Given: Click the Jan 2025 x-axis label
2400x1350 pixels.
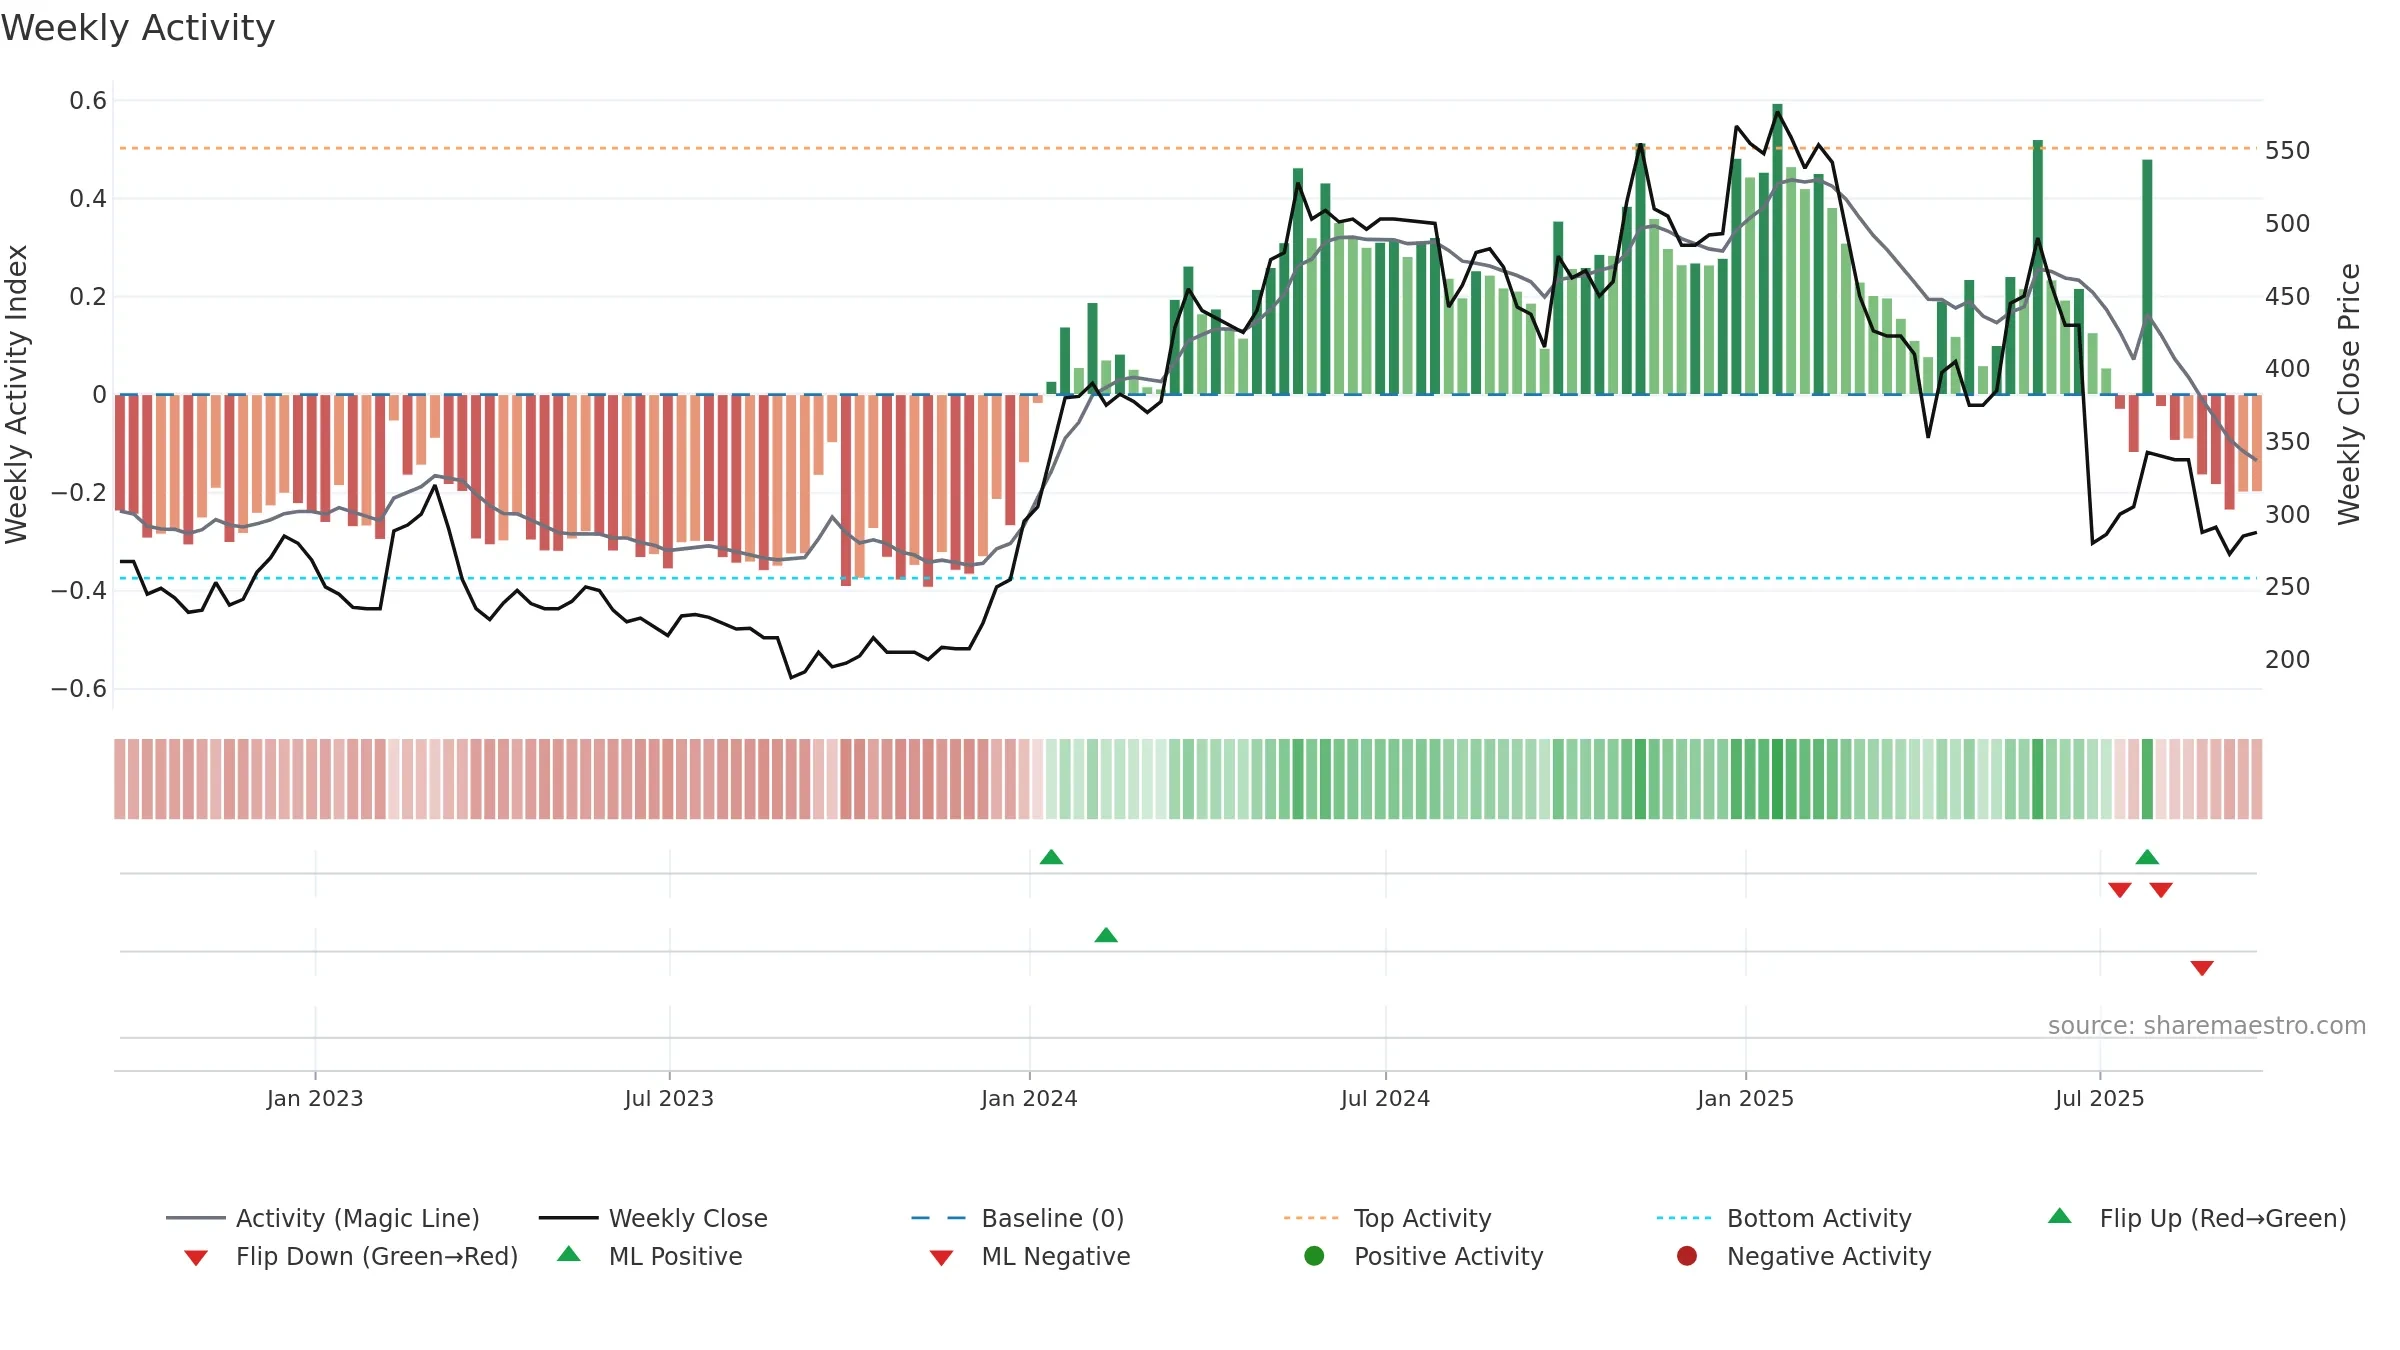Looking at the screenshot, I should (x=1745, y=1098).
